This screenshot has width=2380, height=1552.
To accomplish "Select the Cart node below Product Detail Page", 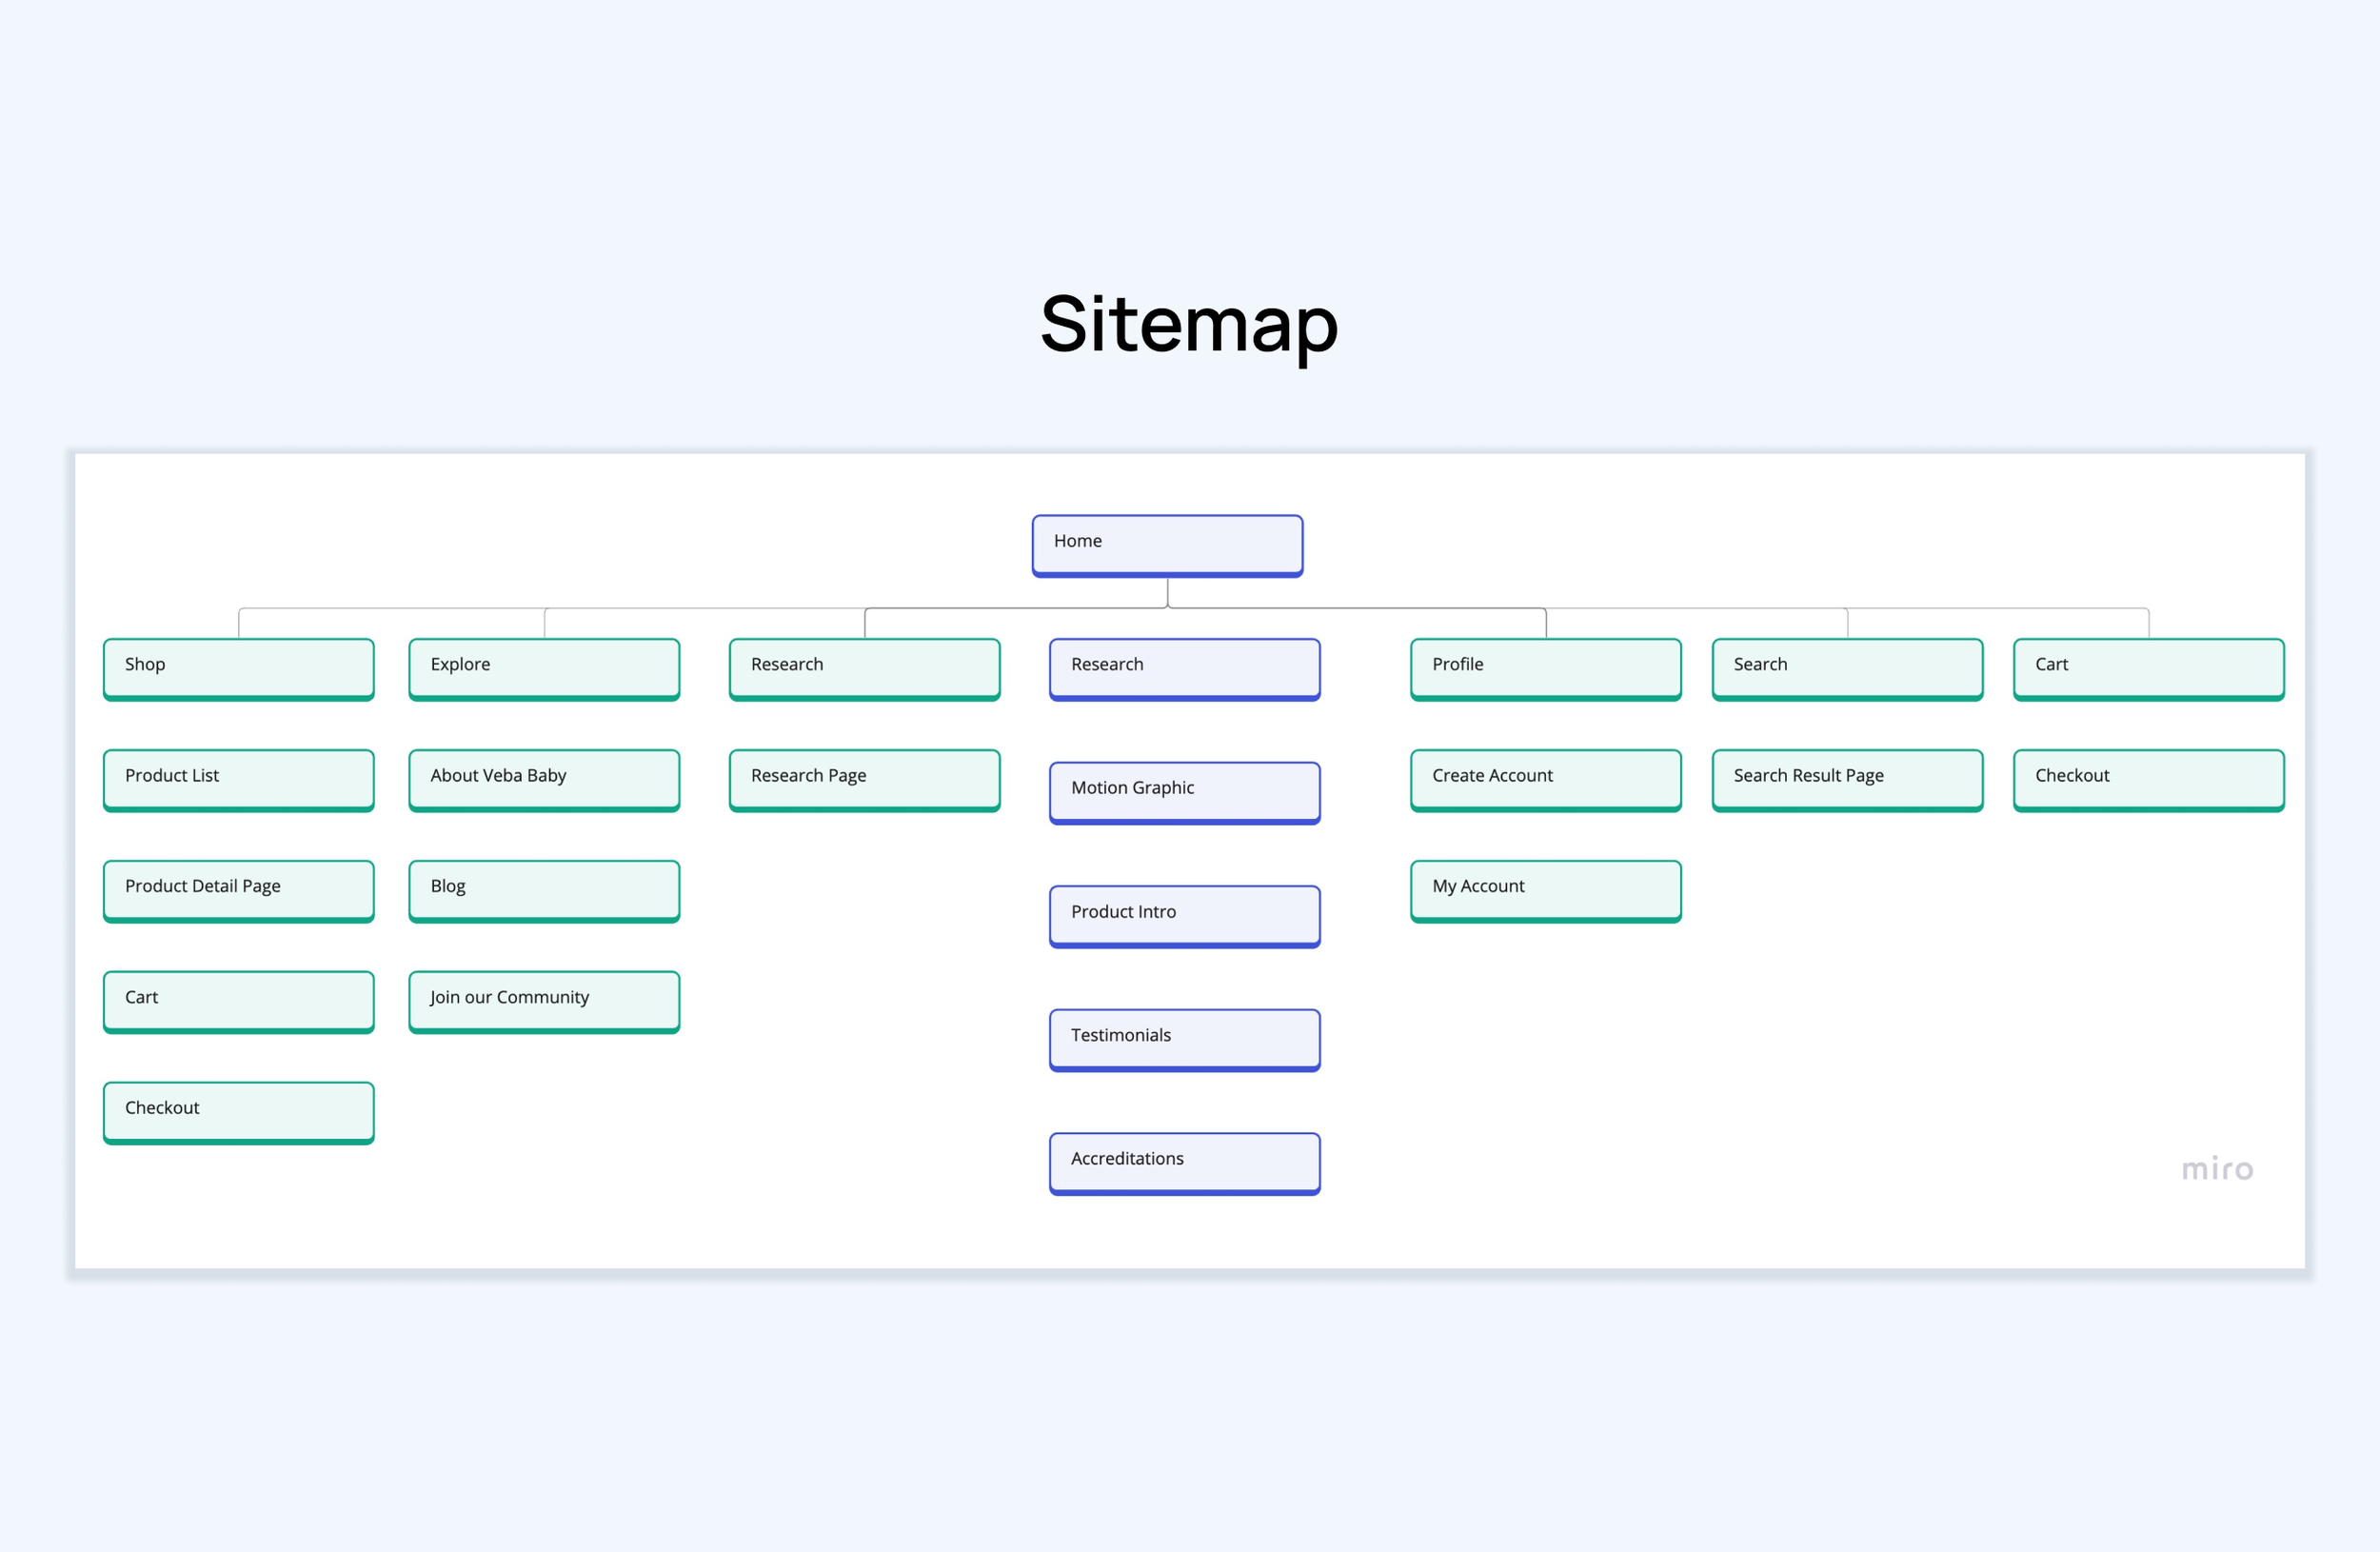I will pos(239,1002).
